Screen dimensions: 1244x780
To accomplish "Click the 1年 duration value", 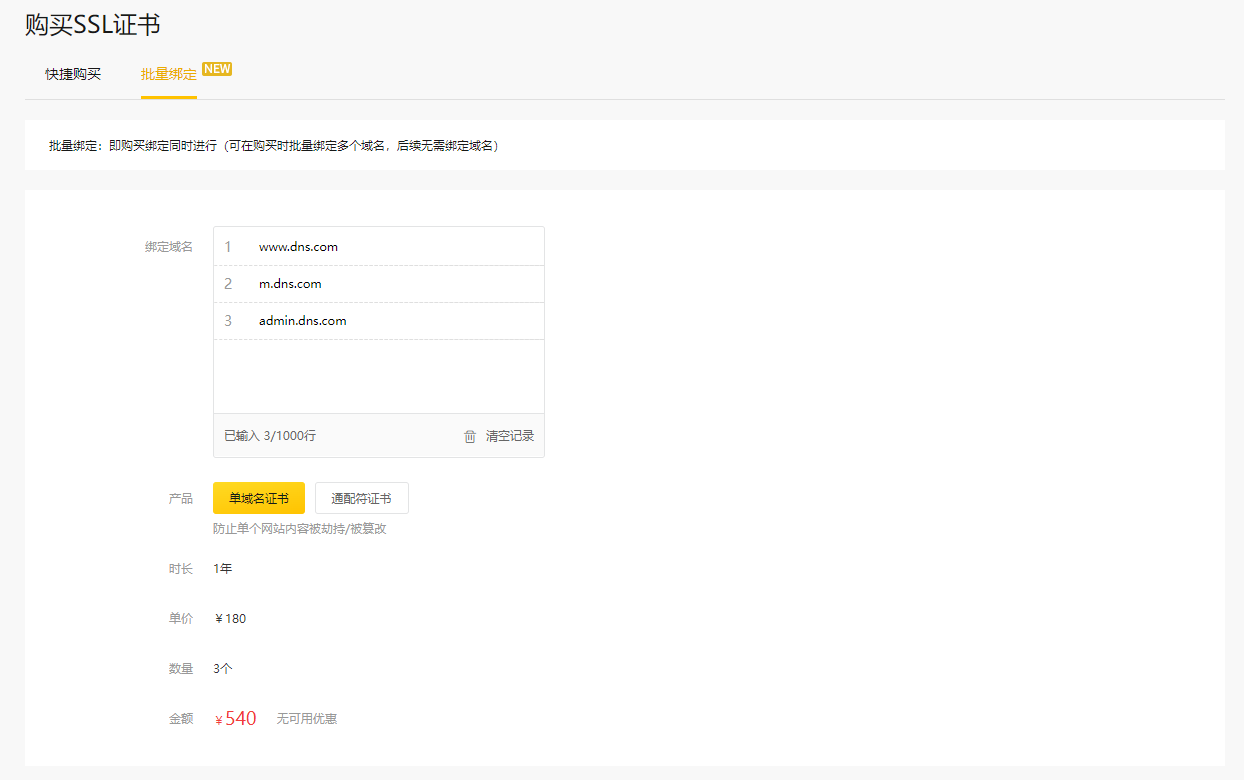I will click(222, 569).
